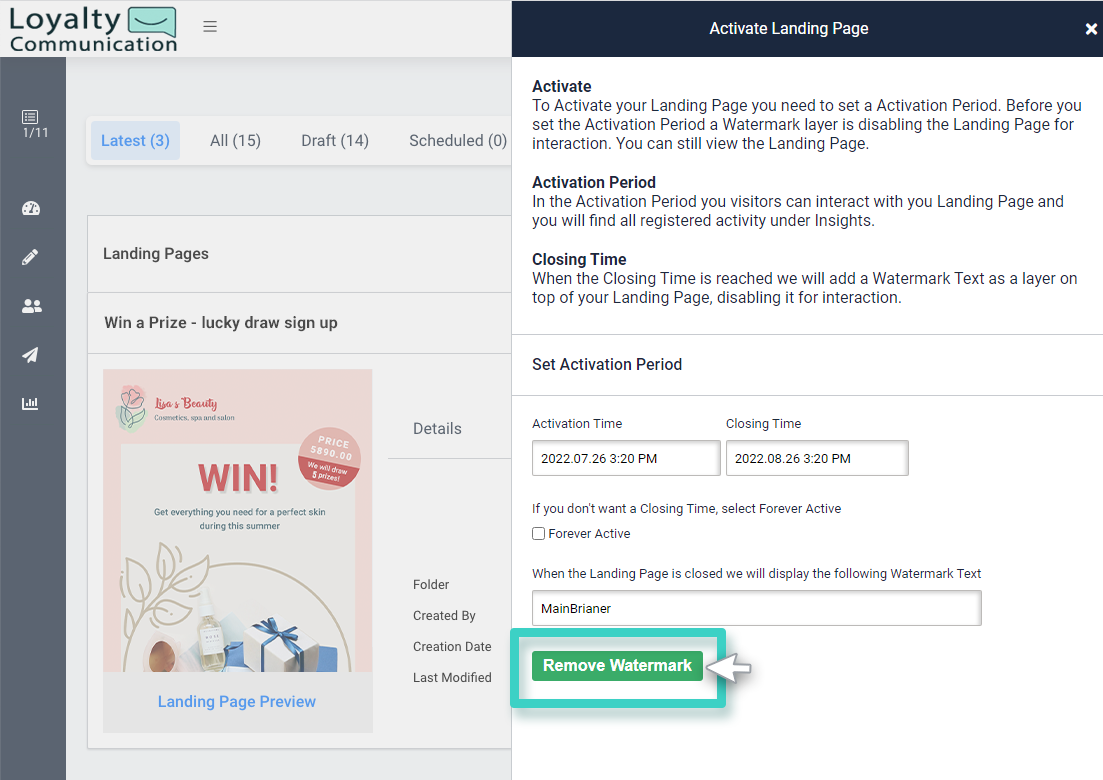Close the Activate Landing Page panel
The width and height of the screenshot is (1103, 780).
click(x=1090, y=28)
